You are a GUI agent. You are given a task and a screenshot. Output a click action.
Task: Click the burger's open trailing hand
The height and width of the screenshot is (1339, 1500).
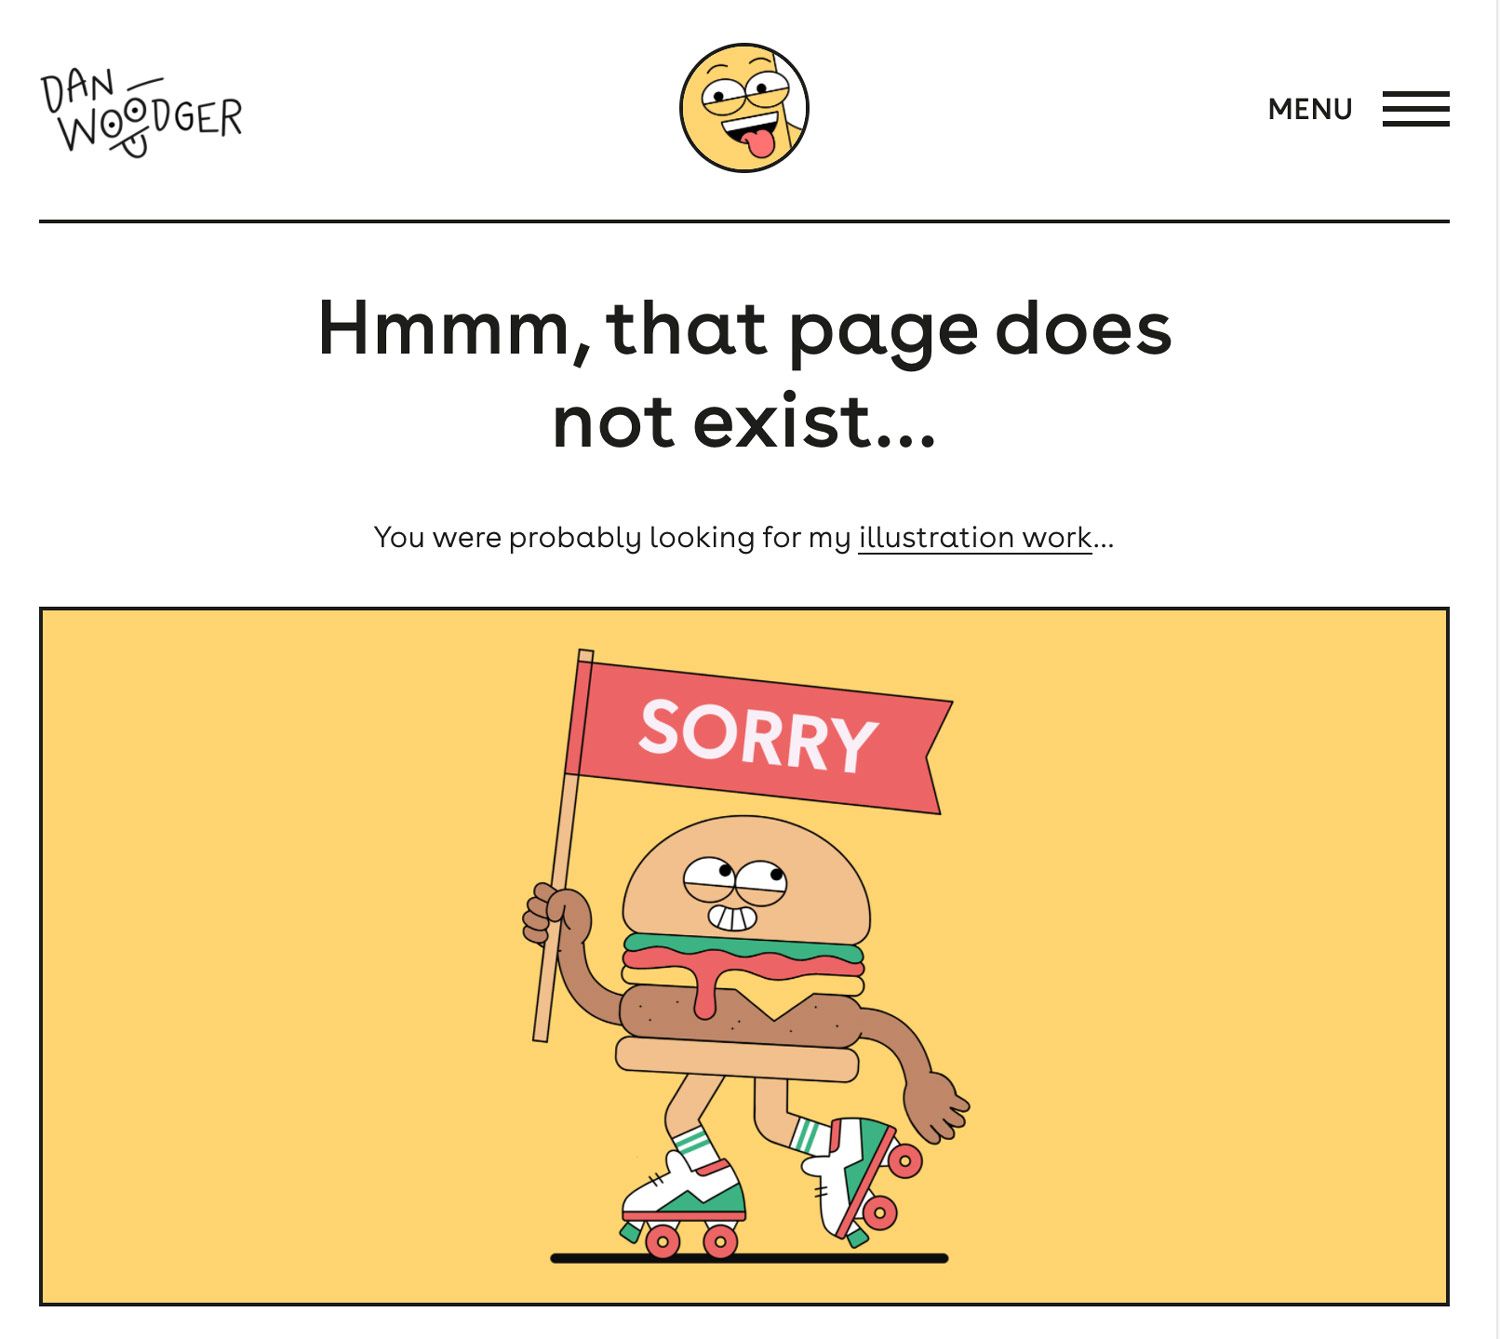click(x=938, y=1108)
